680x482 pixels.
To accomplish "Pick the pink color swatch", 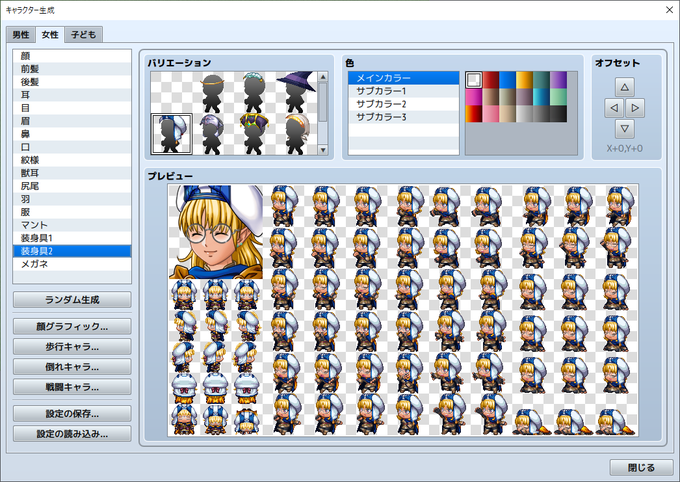I will (x=491, y=114).
